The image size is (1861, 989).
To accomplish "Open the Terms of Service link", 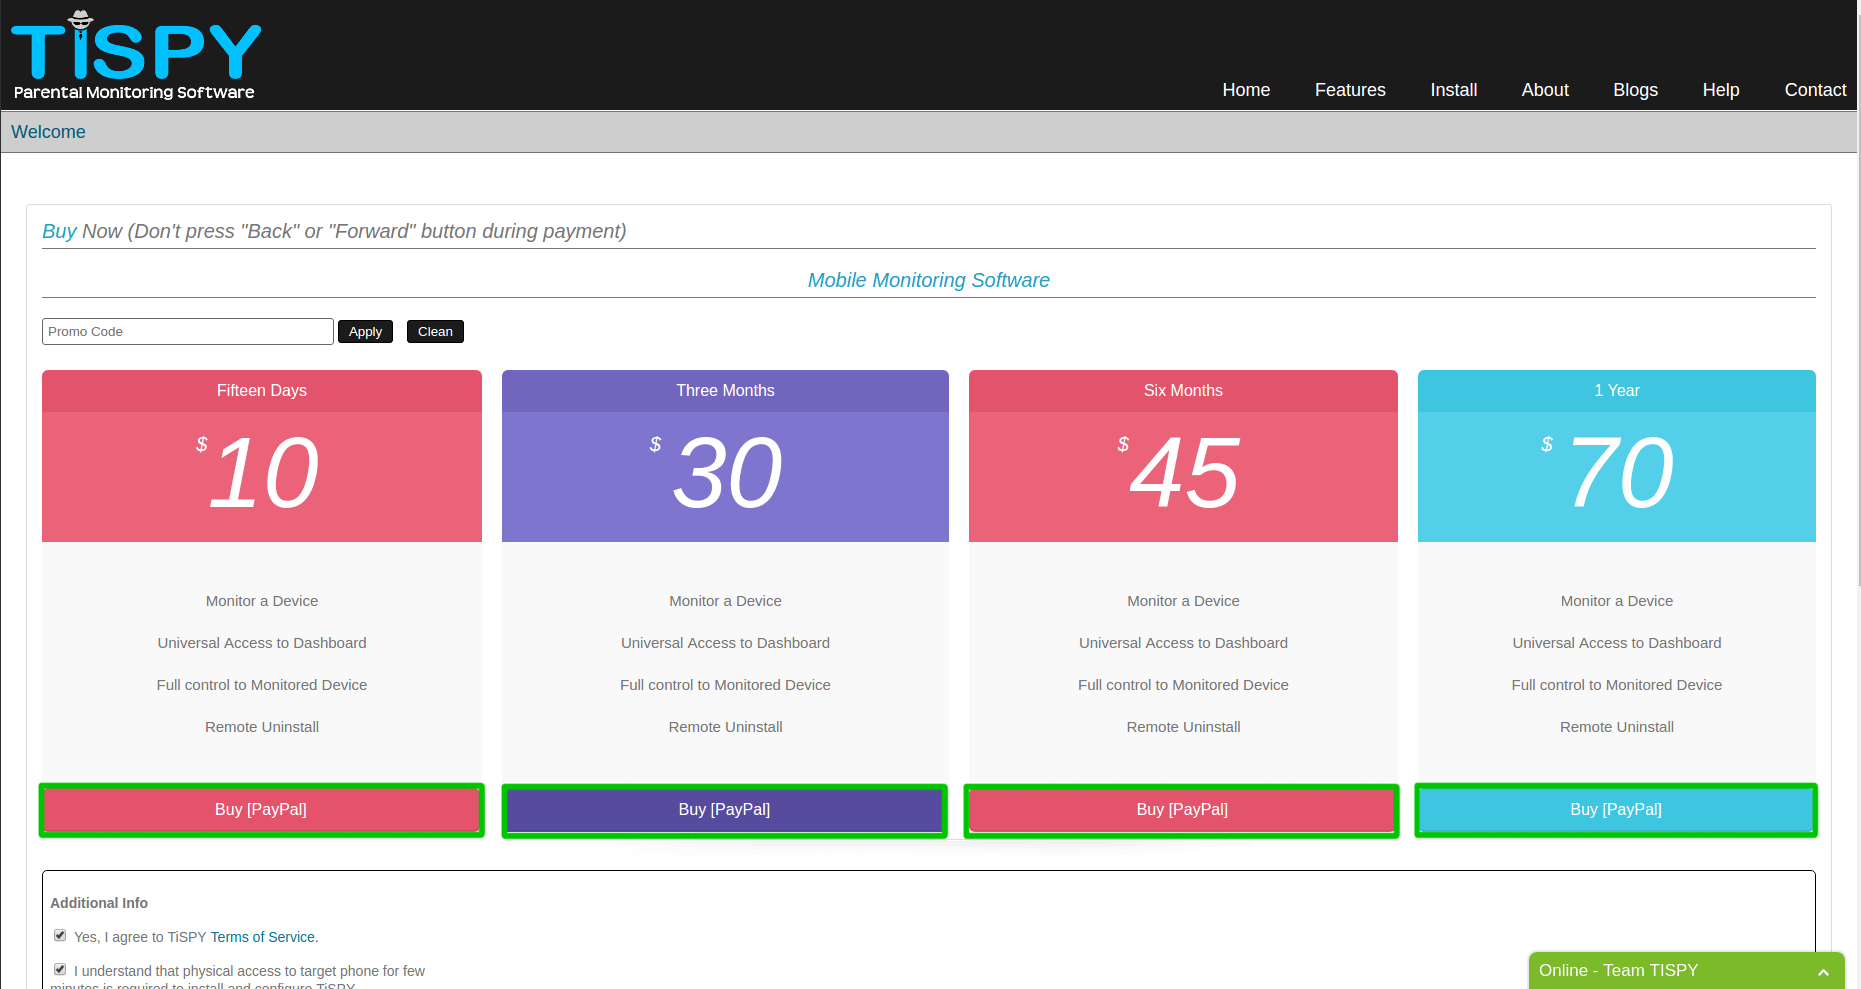I will pos(263,937).
